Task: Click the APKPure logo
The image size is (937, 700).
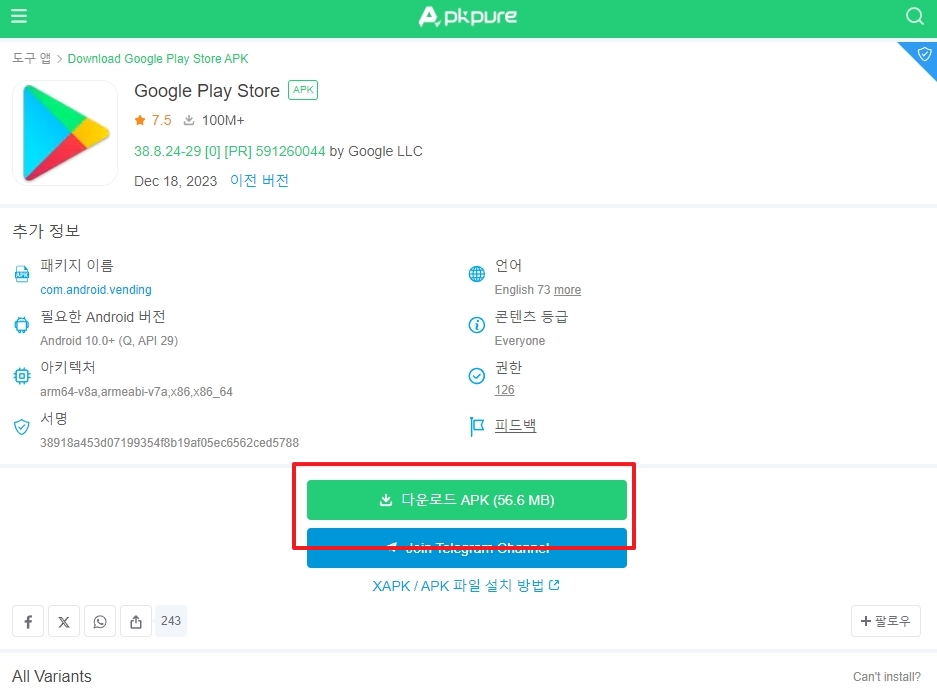Action: click(x=467, y=17)
